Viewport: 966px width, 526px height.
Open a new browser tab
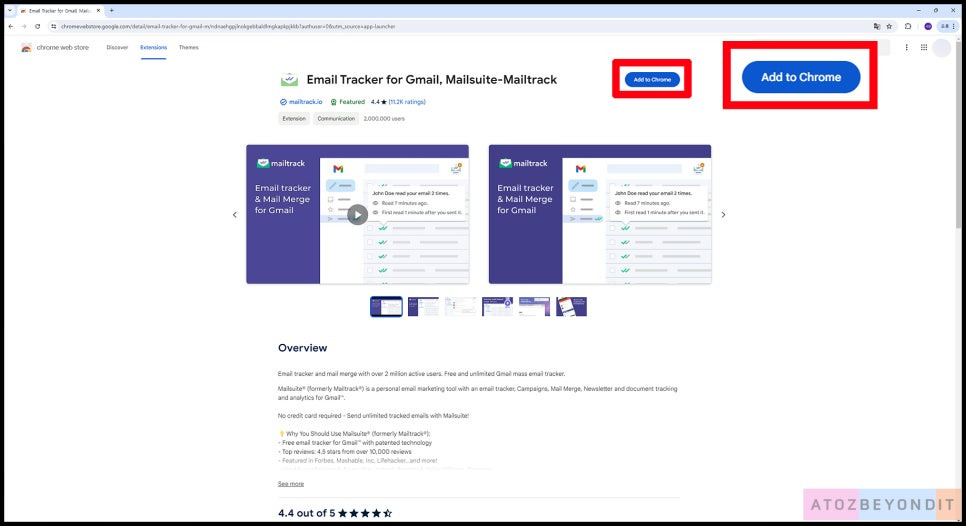[112, 10]
